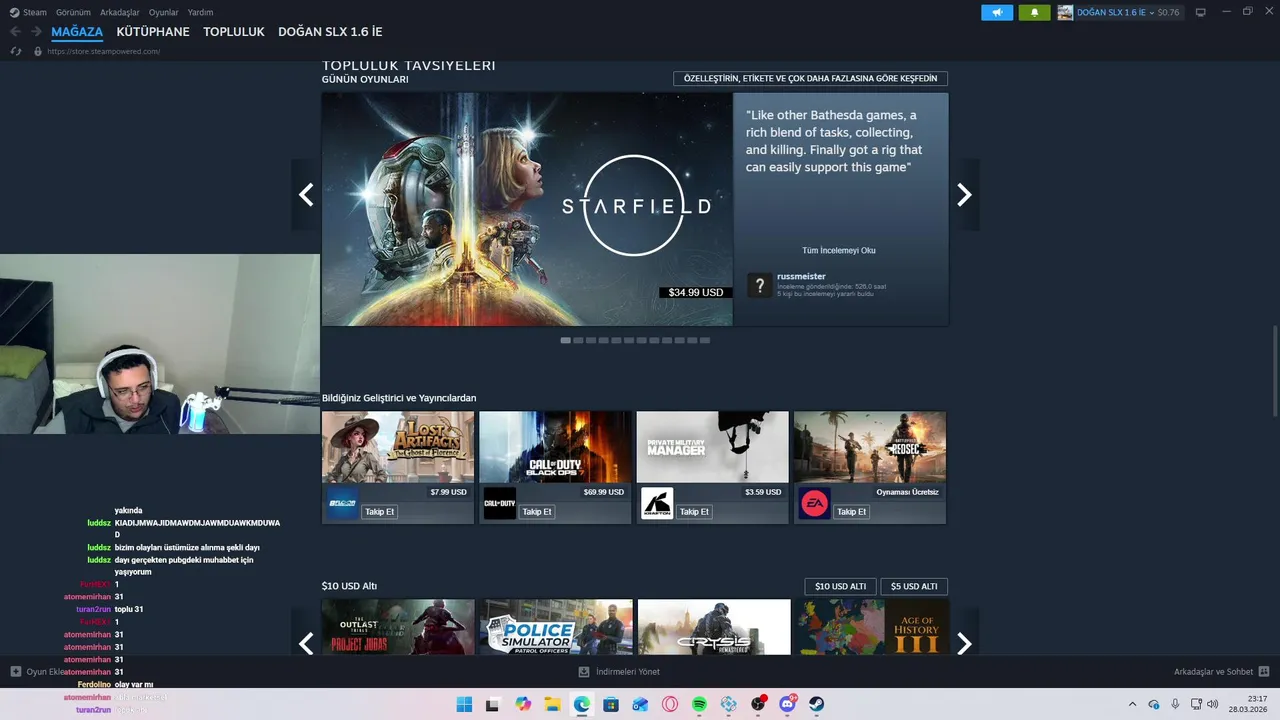Screen dimensions: 1280x720
Task: Click the Call of Duty publisher logo
Action: point(499,503)
